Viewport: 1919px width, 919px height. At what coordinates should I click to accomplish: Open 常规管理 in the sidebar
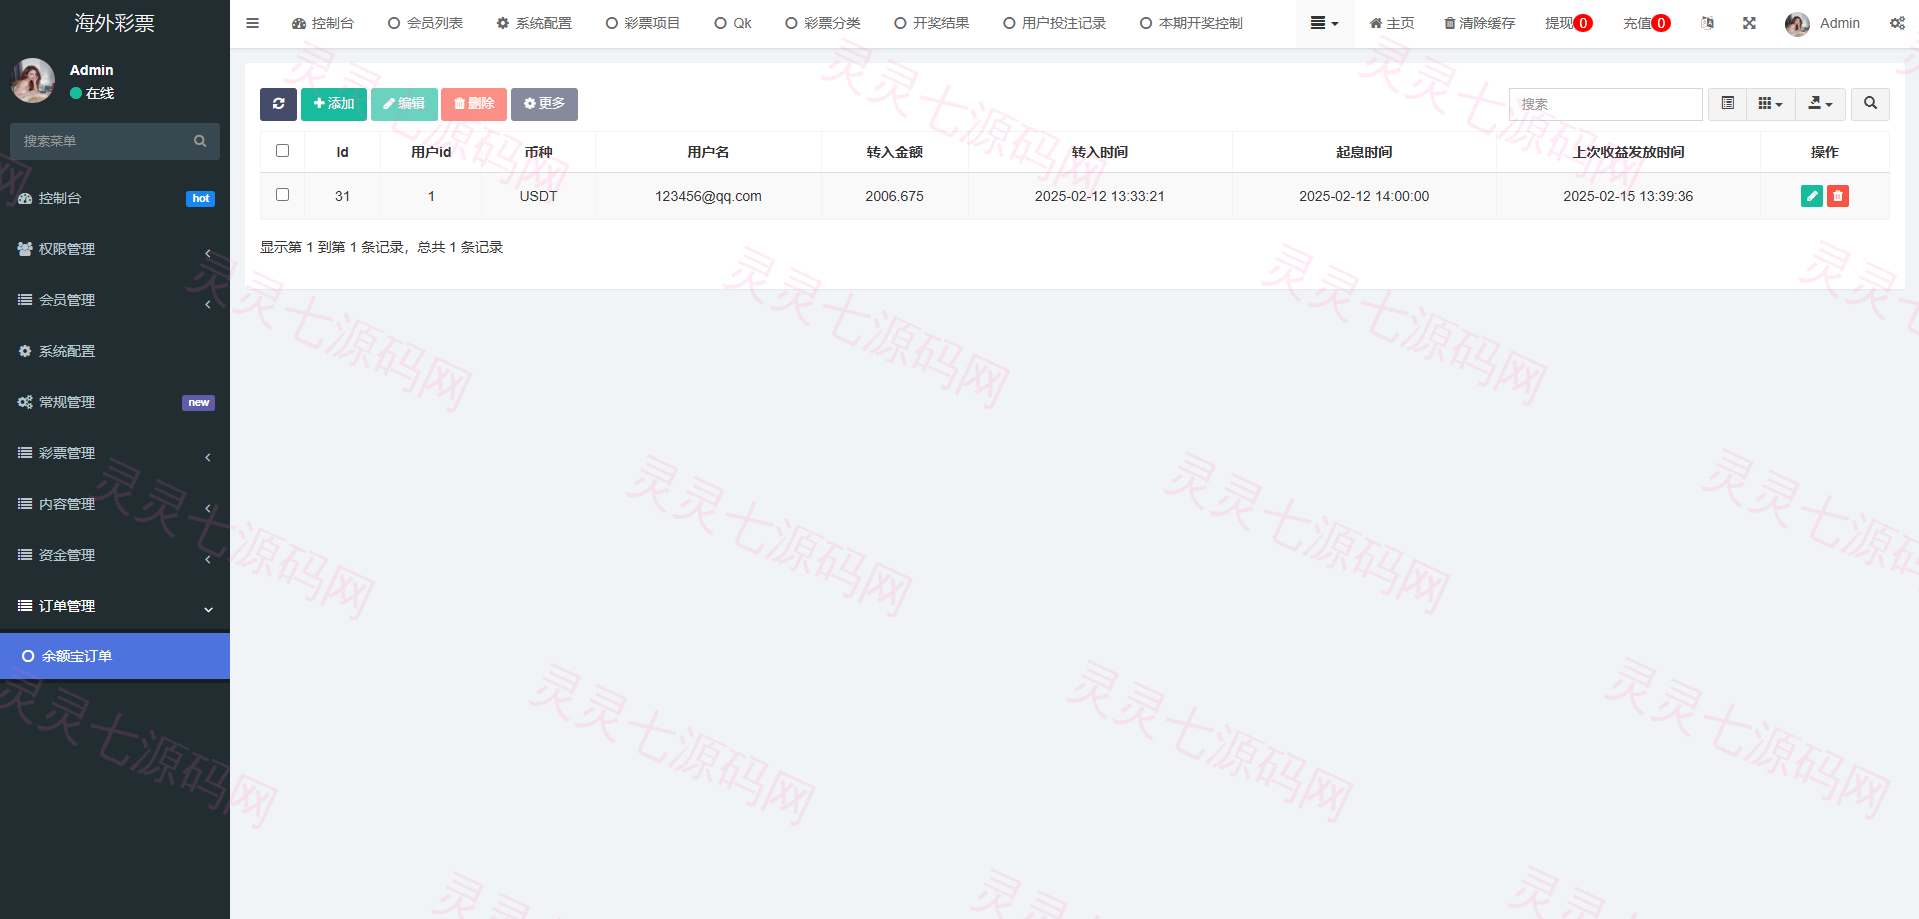pos(115,402)
